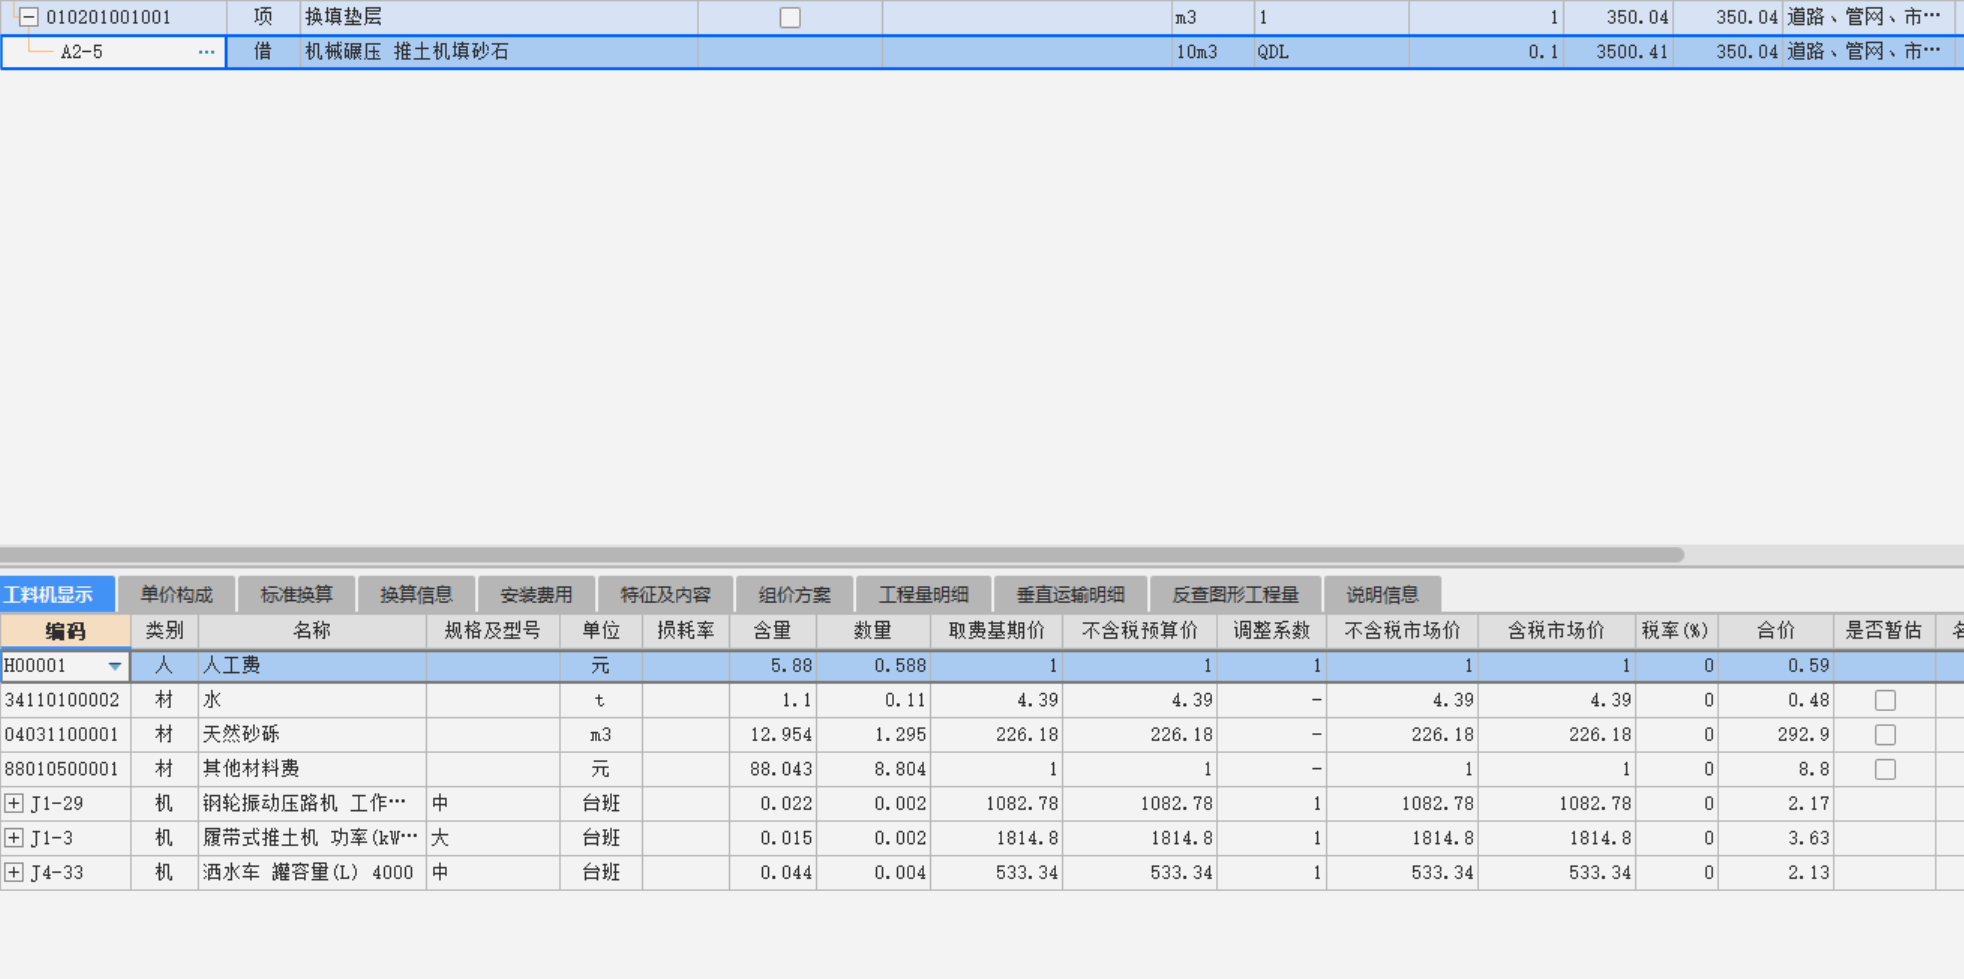Select the 换填垫层 name cell
The width and height of the screenshot is (1964, 979).
tap(499, 17)
